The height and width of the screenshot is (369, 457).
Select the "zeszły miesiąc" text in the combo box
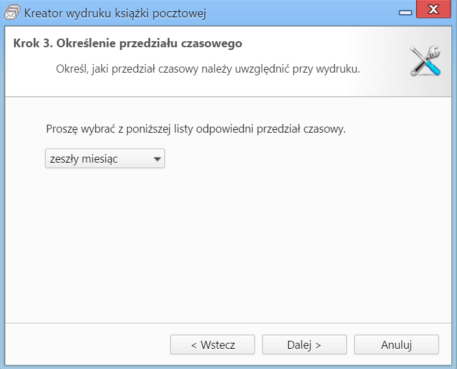pyautogui.click(x=84, y=159)
